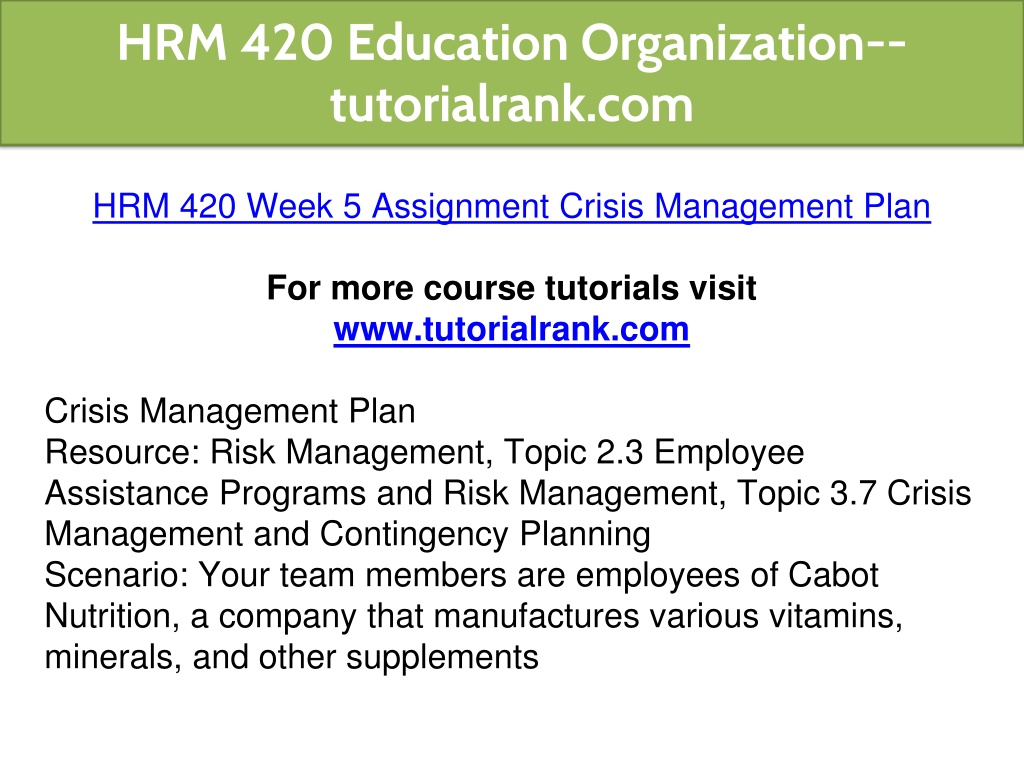Image resolution: width=1024 pixels, height=768 pixels.
Task: Click 'Management and Contingency Planning' line
Action: click(347, 534)
